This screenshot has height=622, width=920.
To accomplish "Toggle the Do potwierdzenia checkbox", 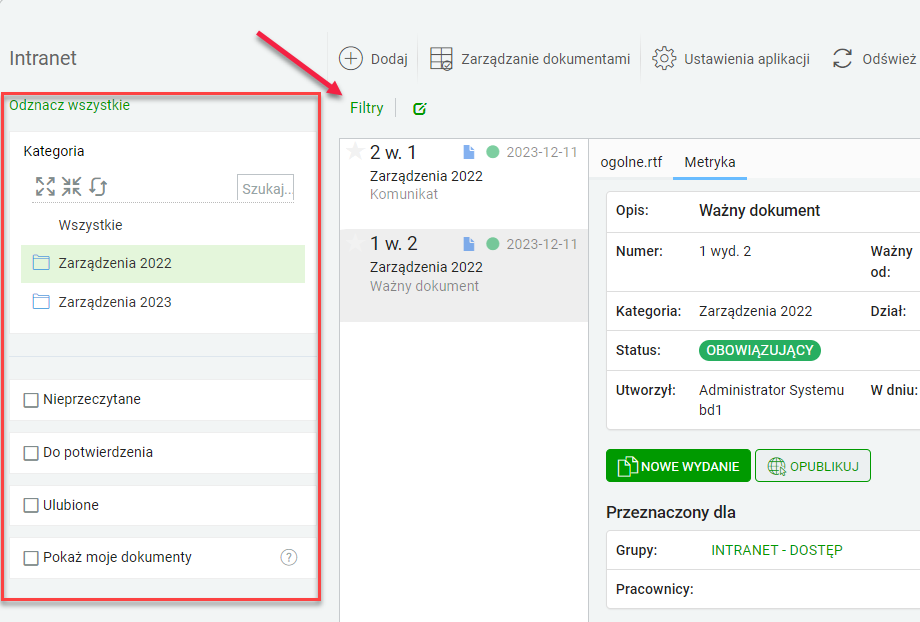I will tap(31, 453).
